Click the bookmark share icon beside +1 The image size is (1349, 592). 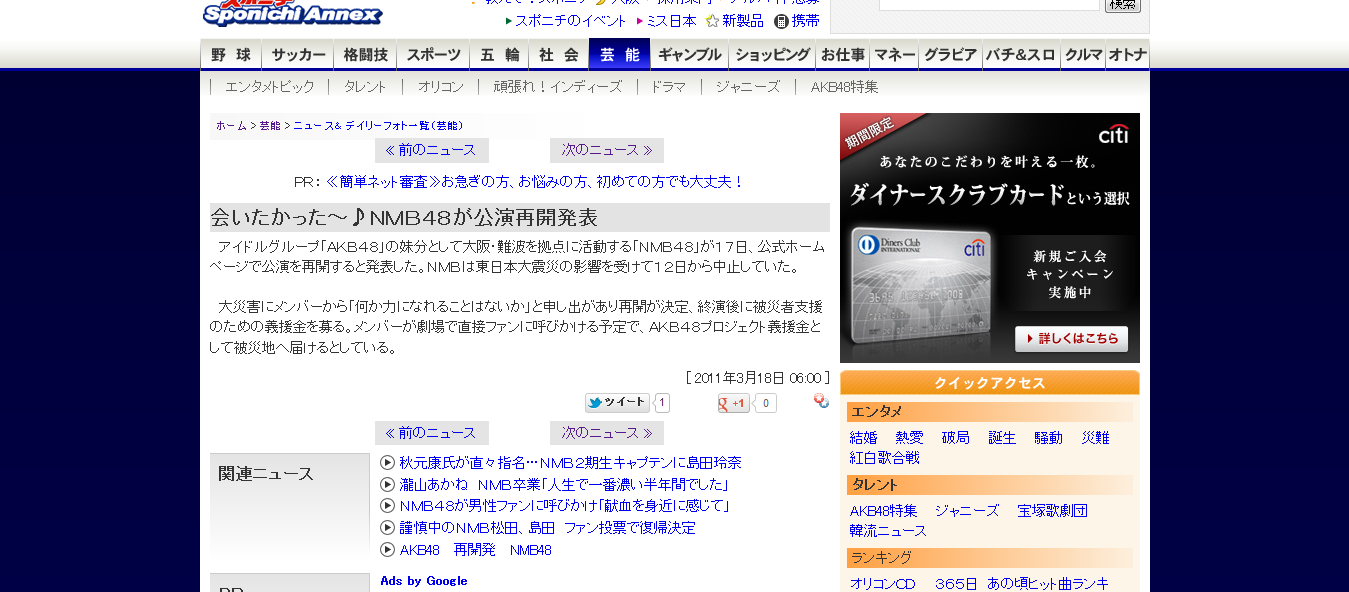[821, 401]
